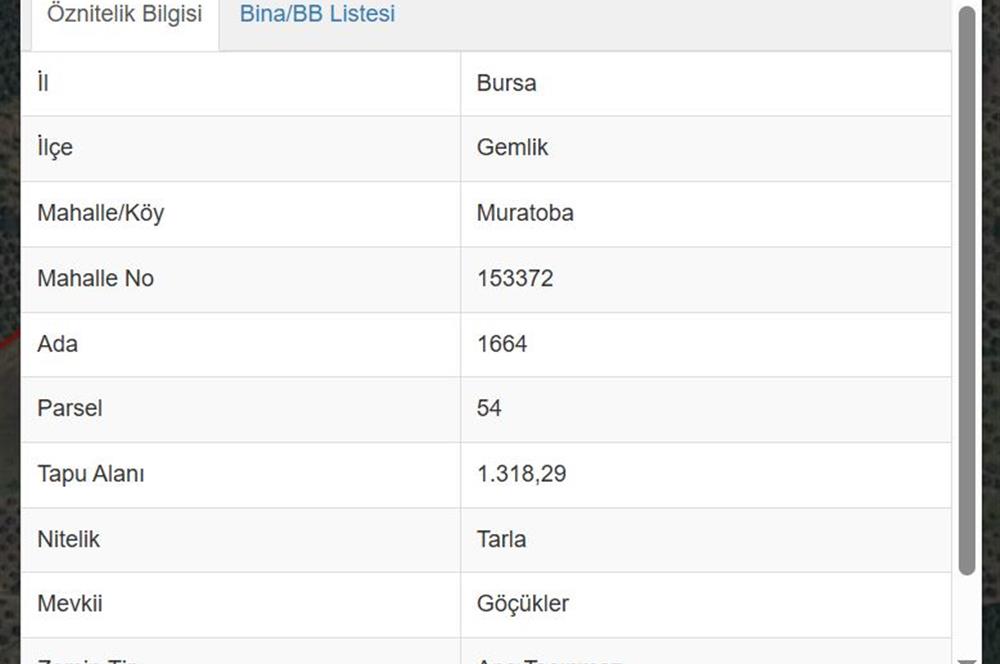Click the vertical scrollbar thumb

[x=967, y=290]
